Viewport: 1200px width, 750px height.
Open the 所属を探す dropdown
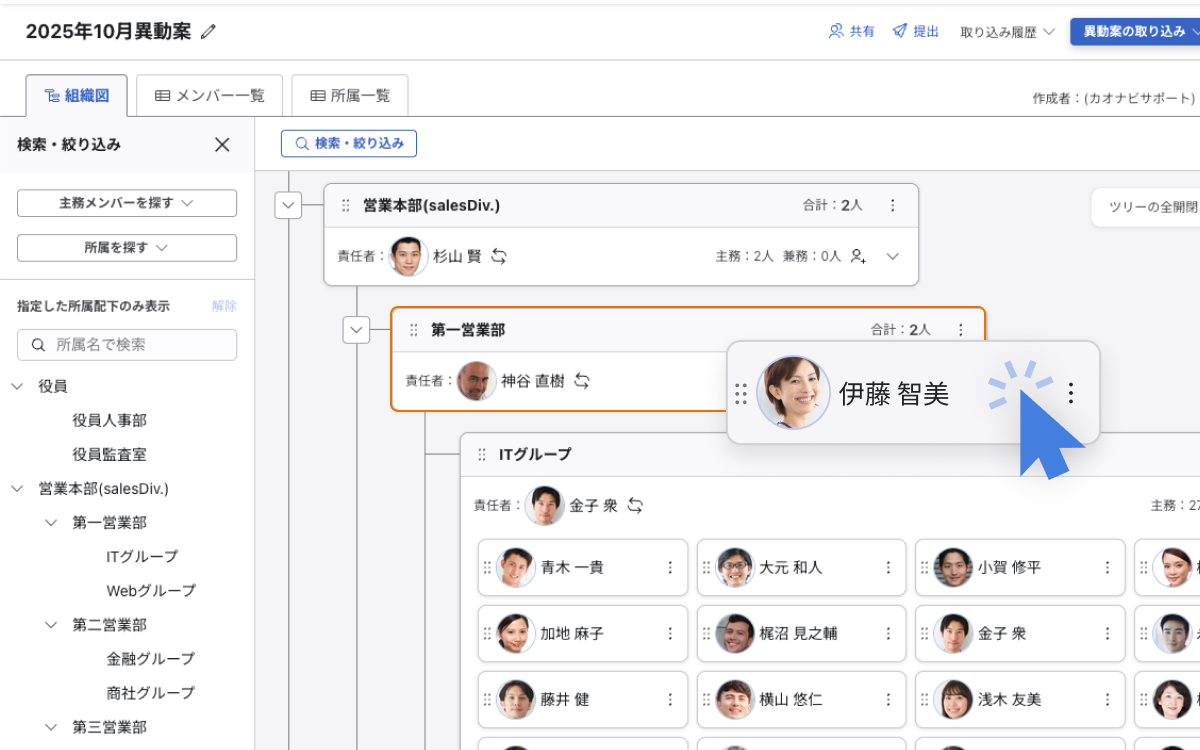click(127, 247)
